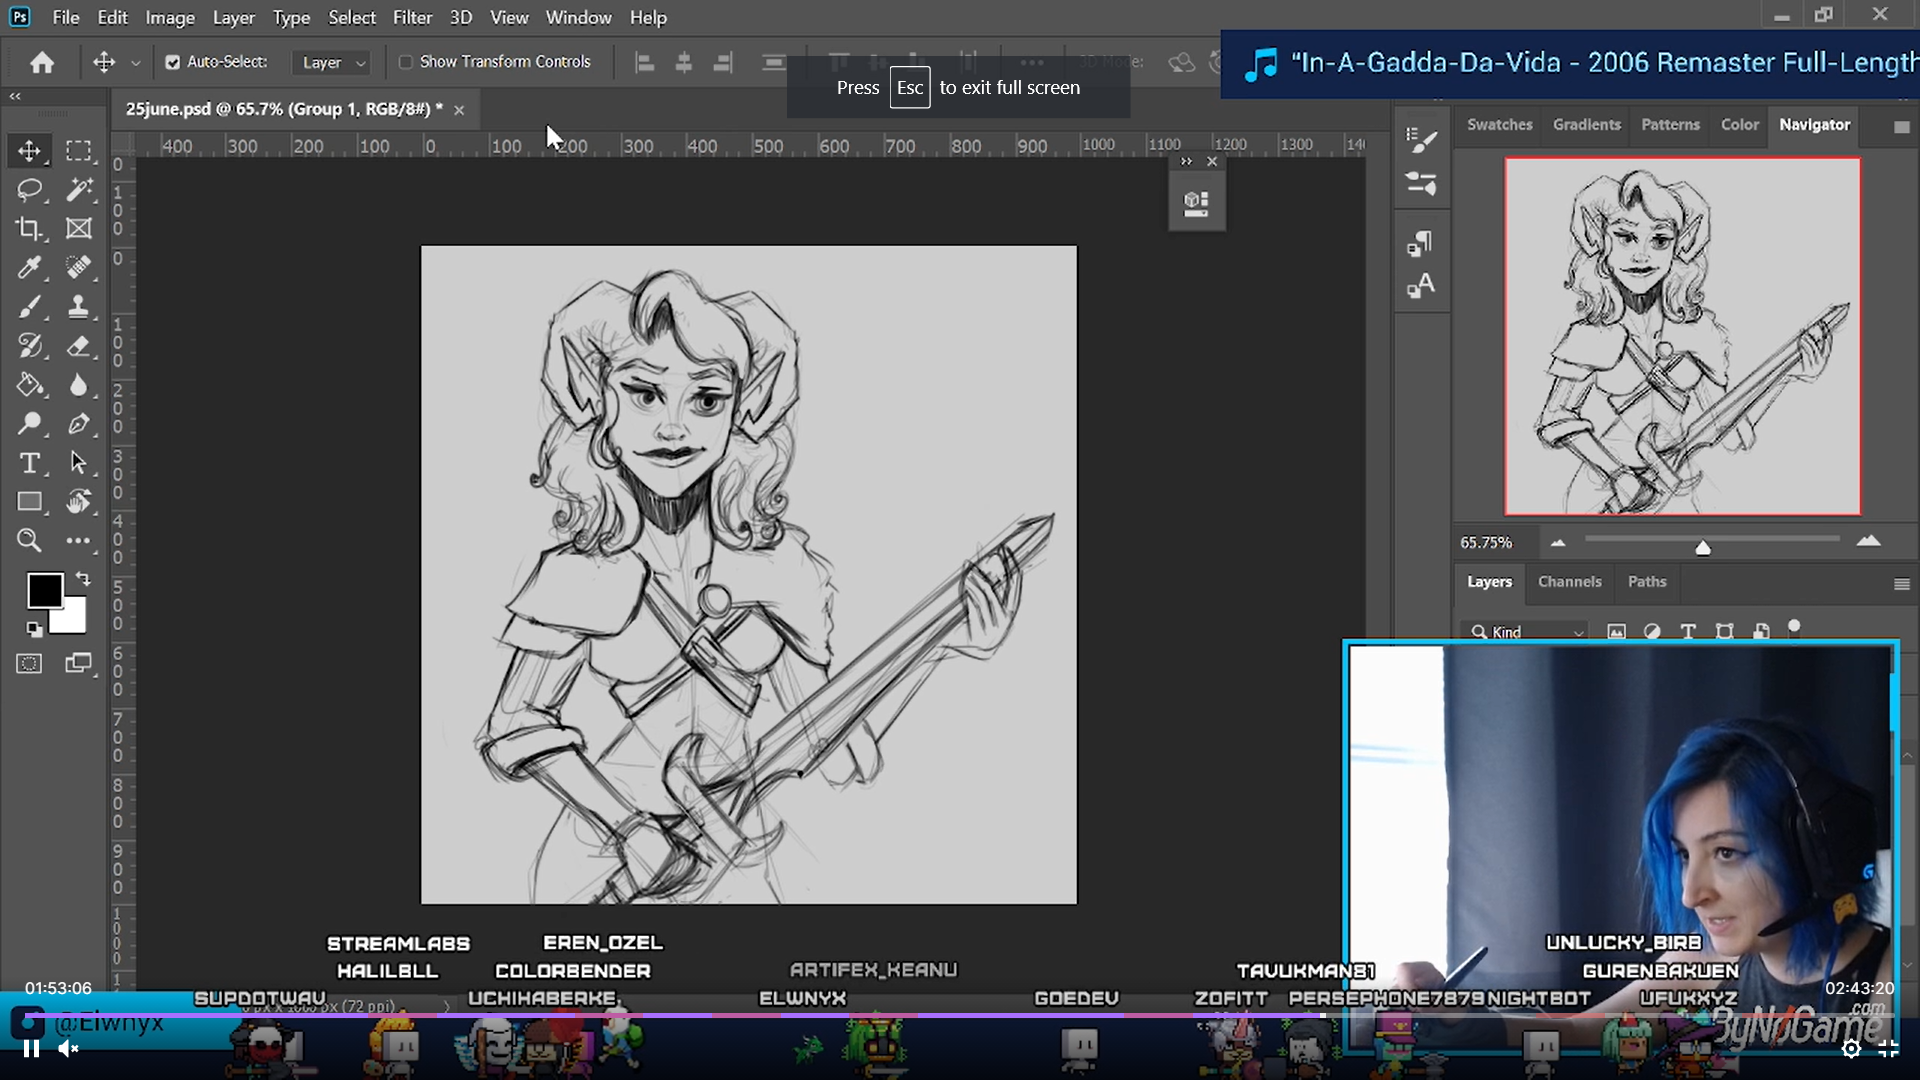
Task: Open Brush Settings panel icon
Action: click(x=1421, y=139)
